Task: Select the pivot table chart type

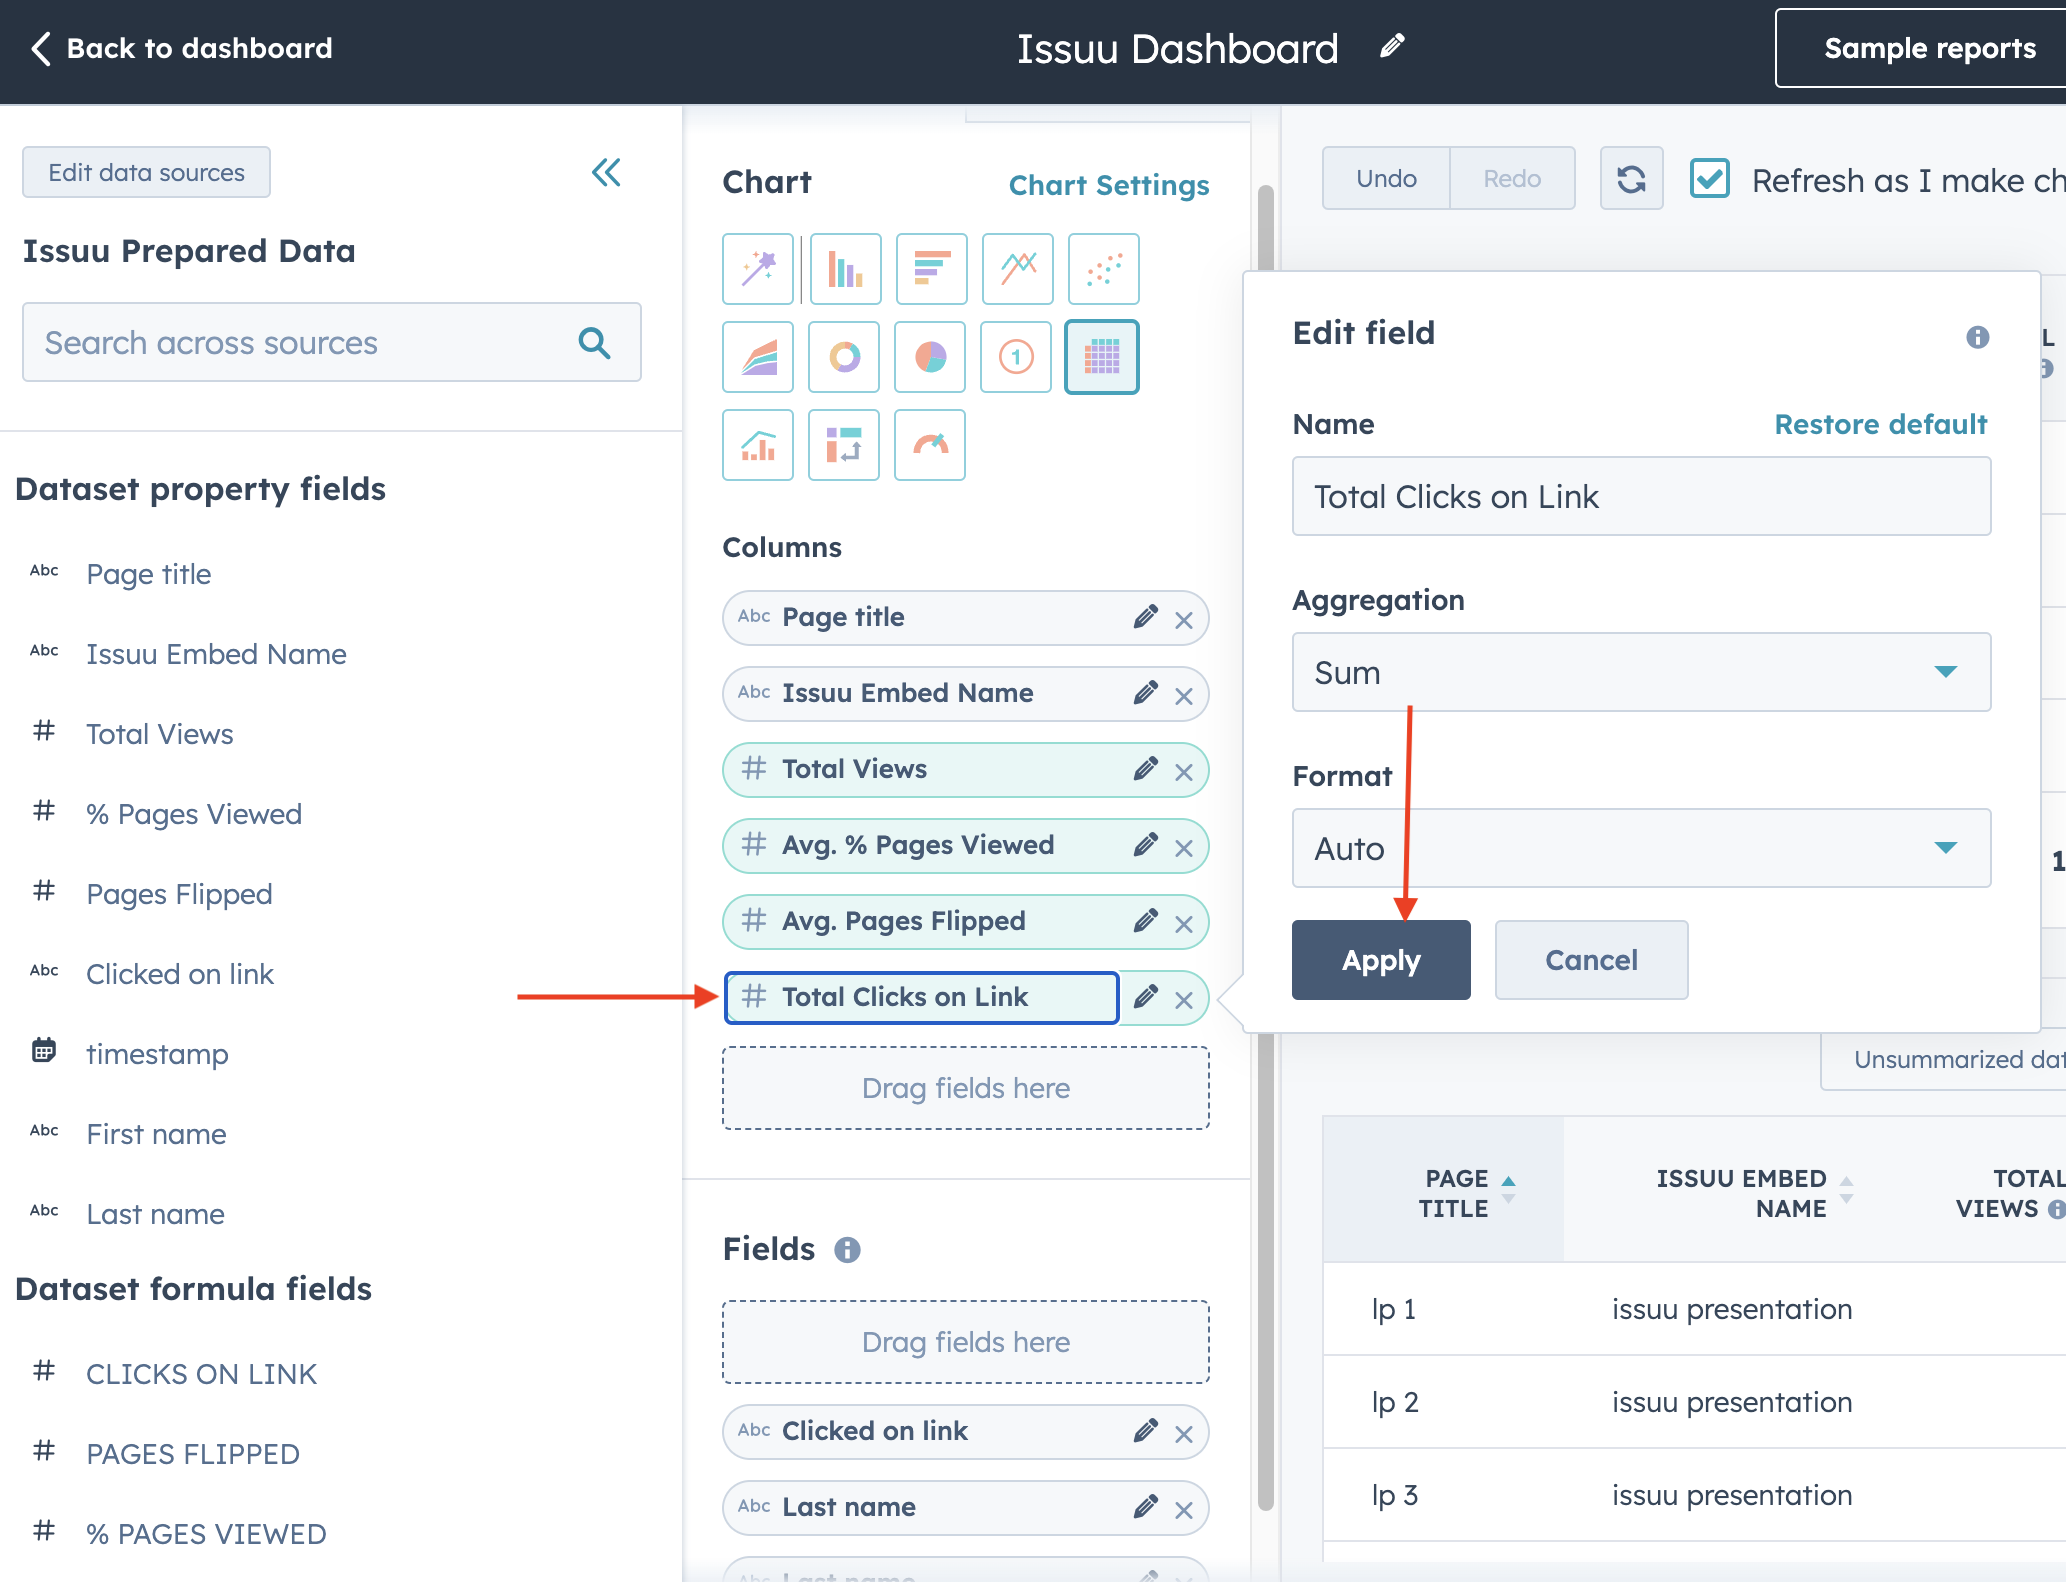Action: pos(845,445)
